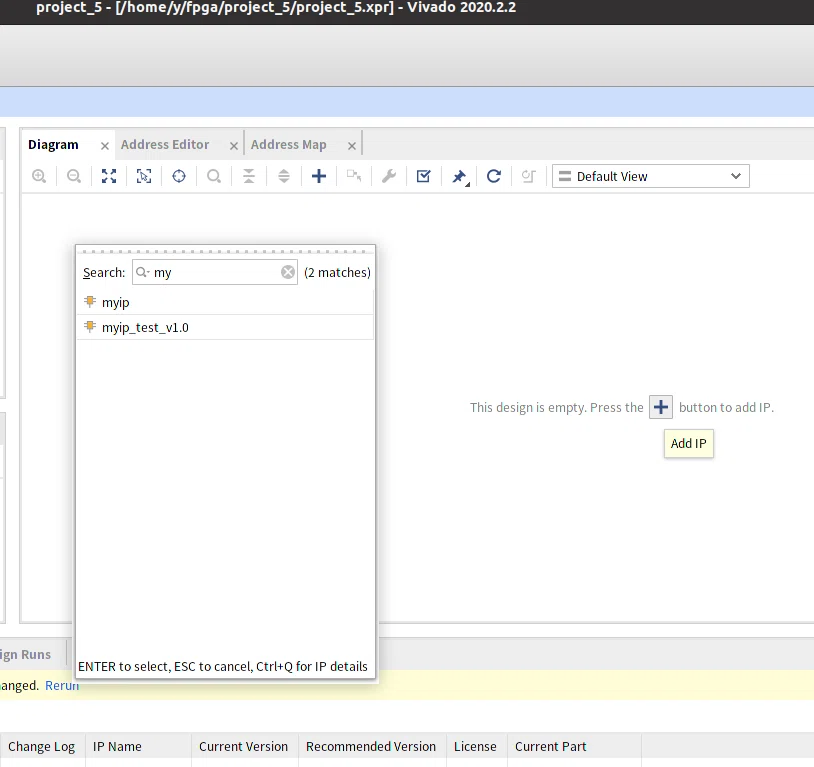Screen dimensions: 814x767
Task: Close the Address Map tab
Action: pos(352,146)
